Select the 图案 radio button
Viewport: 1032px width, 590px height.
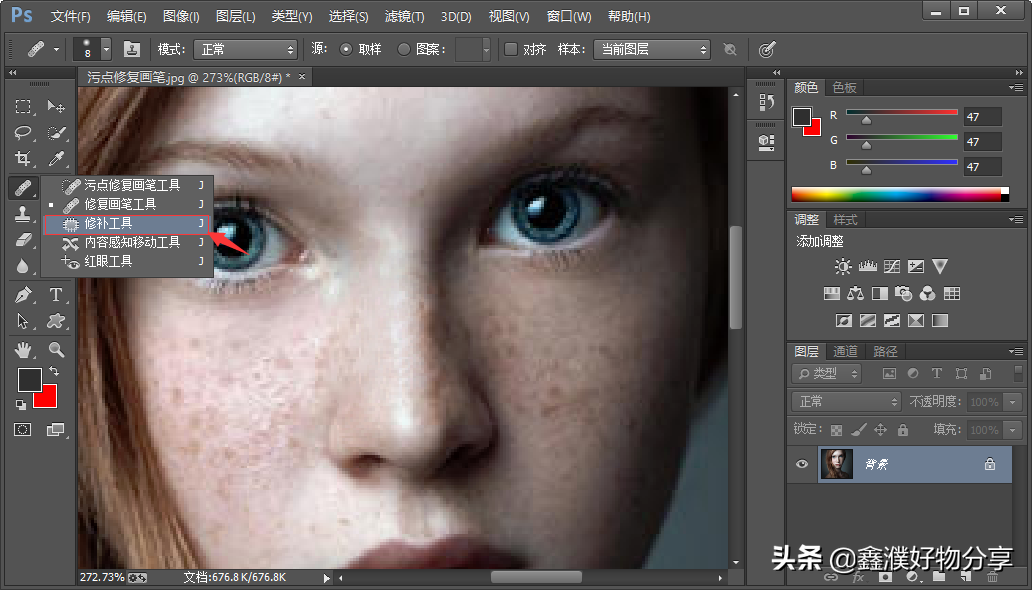tap(404, 49)
